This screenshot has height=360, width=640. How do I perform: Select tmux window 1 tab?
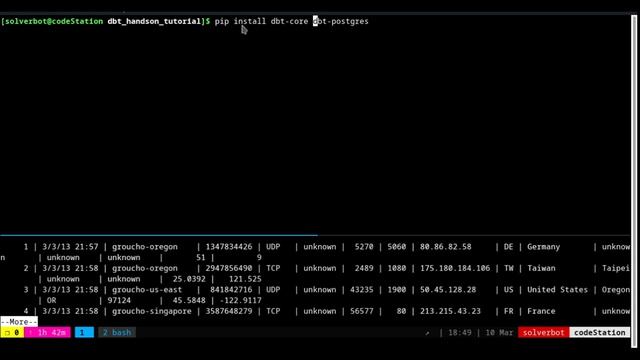tap(84, 332)
